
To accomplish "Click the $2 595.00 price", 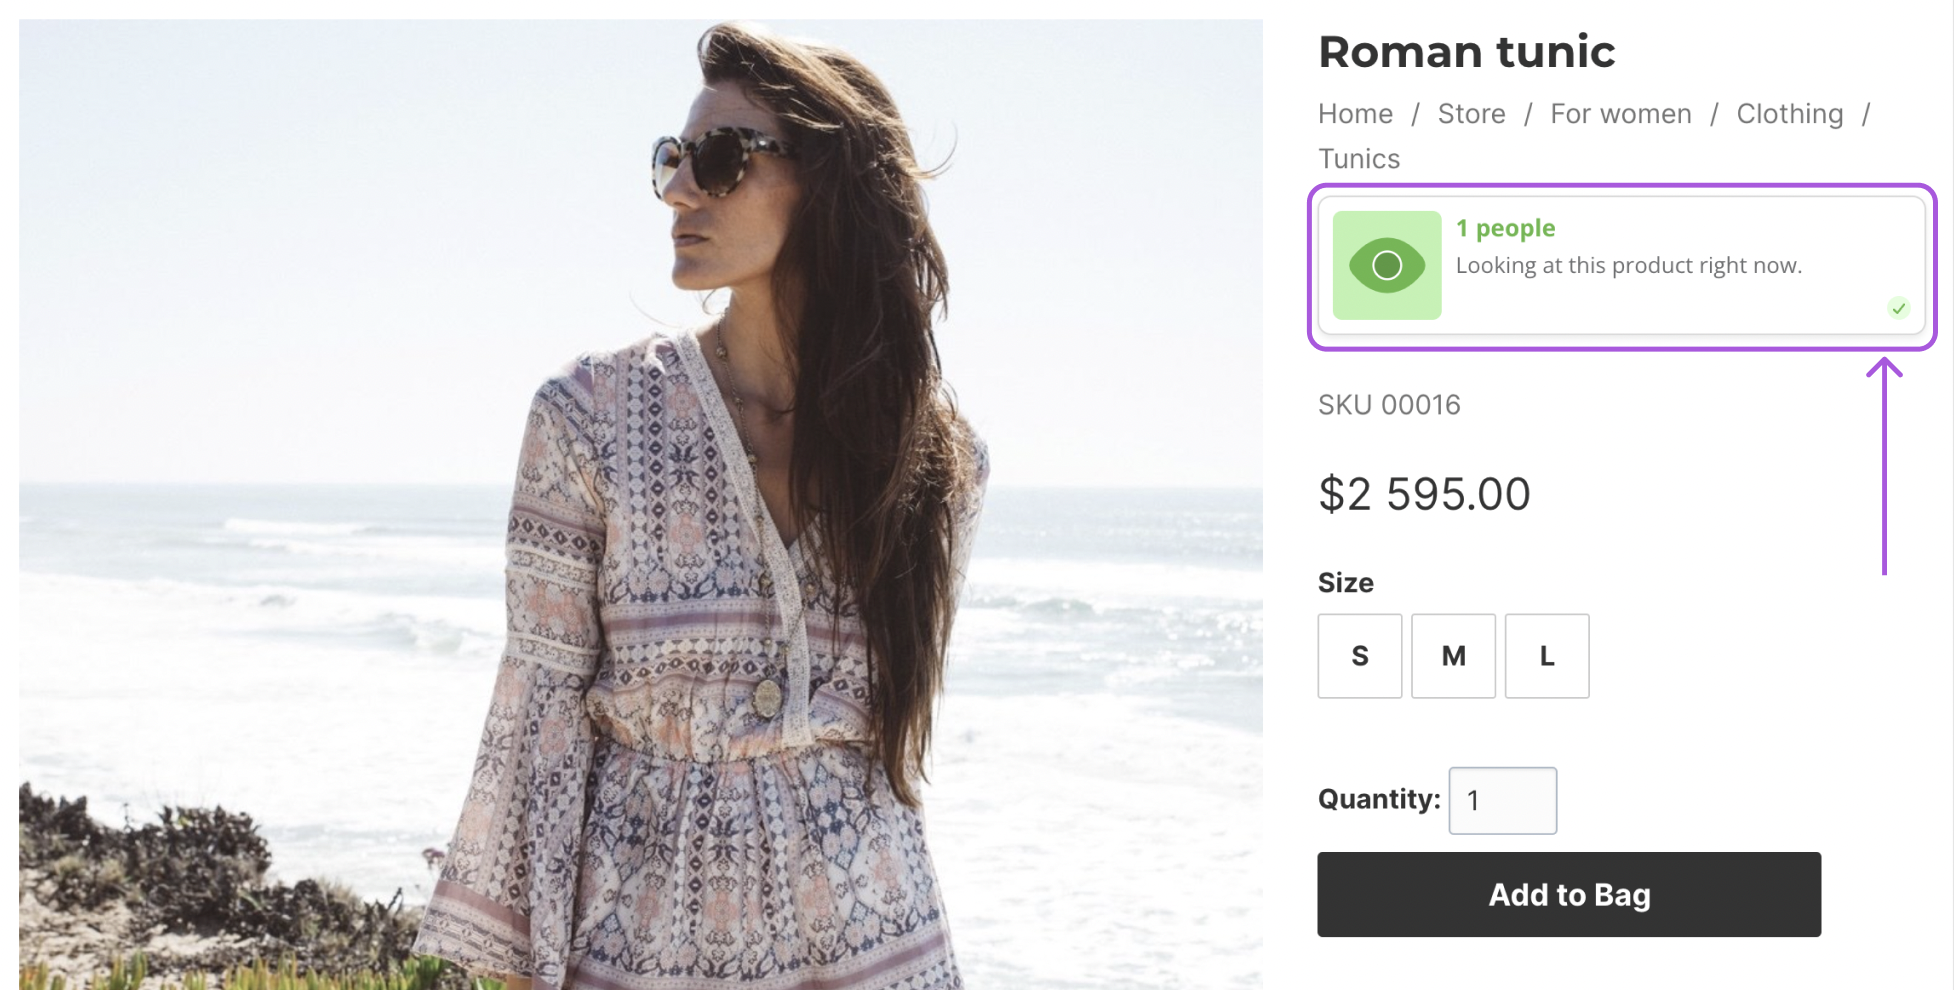I will [1424, 494].
